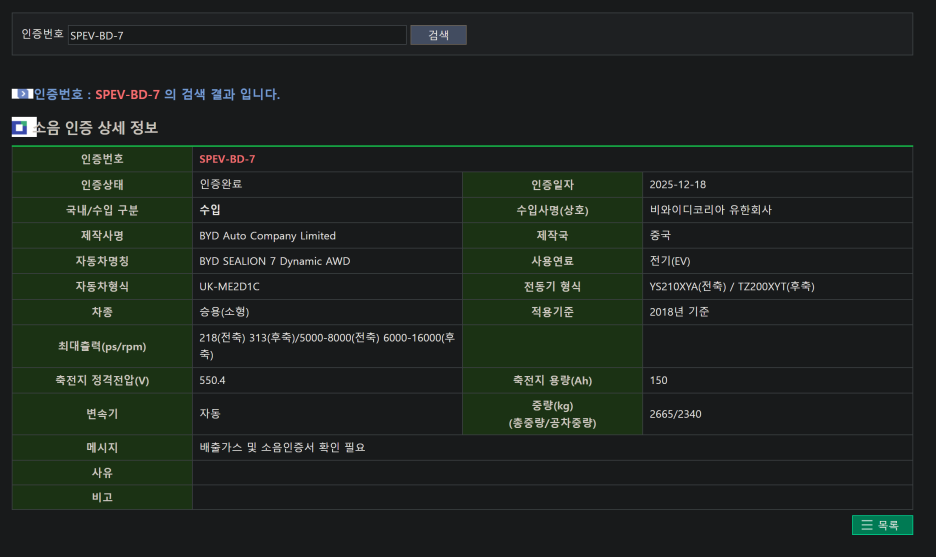Click the 인증번호 search input field
This screenshot has width=936, height=557.
point(237,35)
